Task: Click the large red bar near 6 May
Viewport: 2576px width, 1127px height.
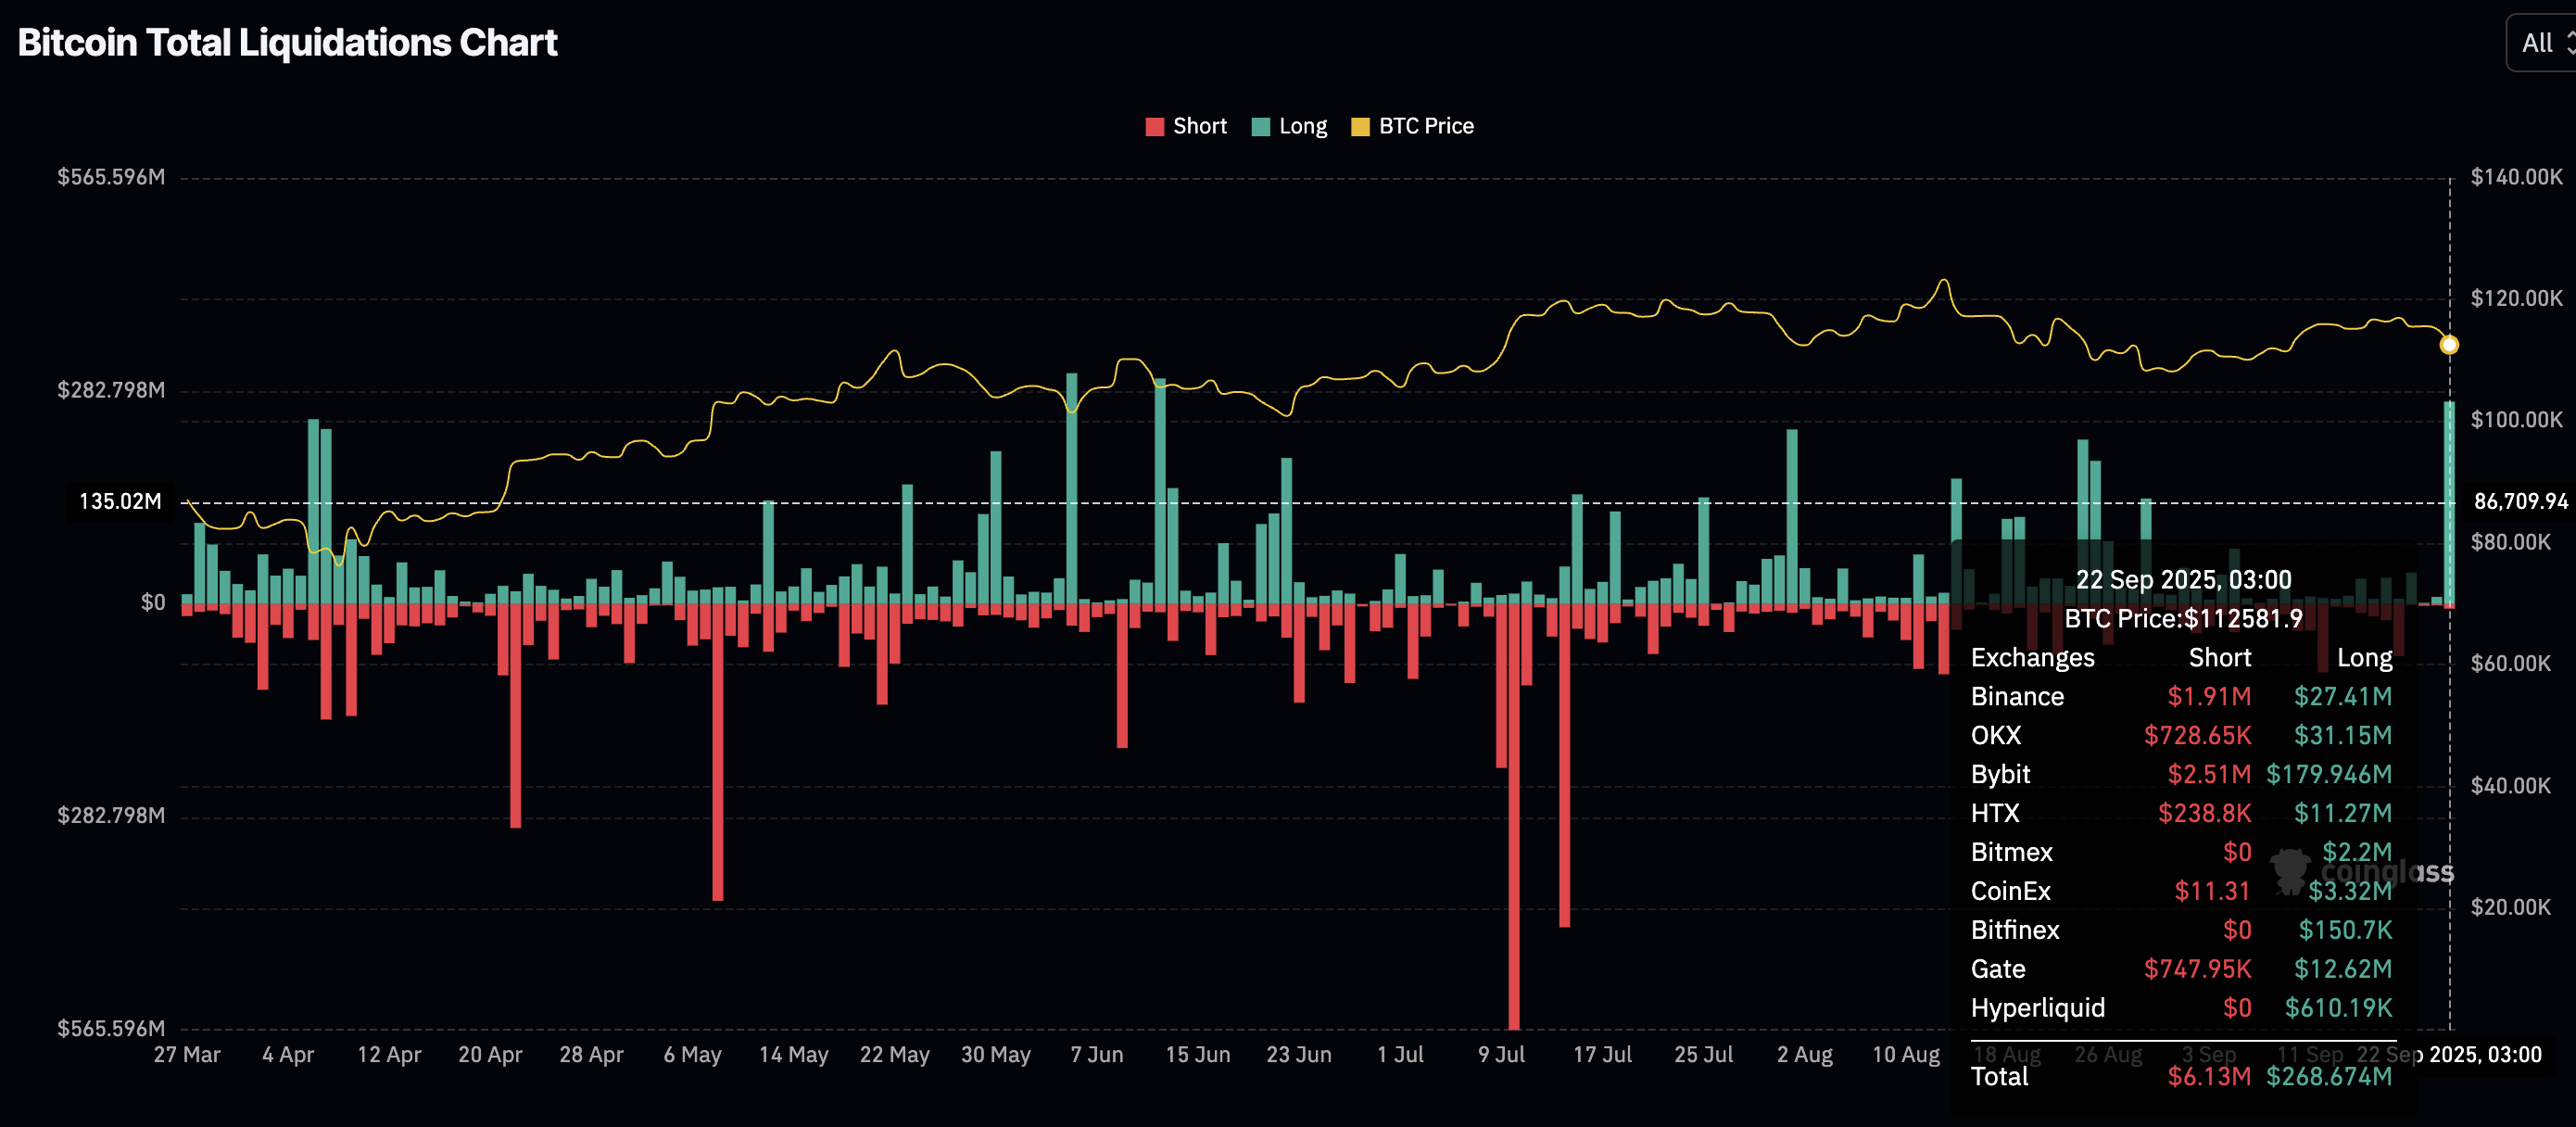Action: click(718, 752)
